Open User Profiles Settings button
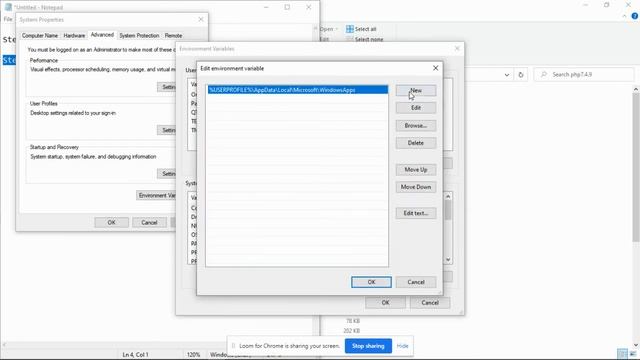This screenshot has width=640, height=360. (x=167, y=130)
